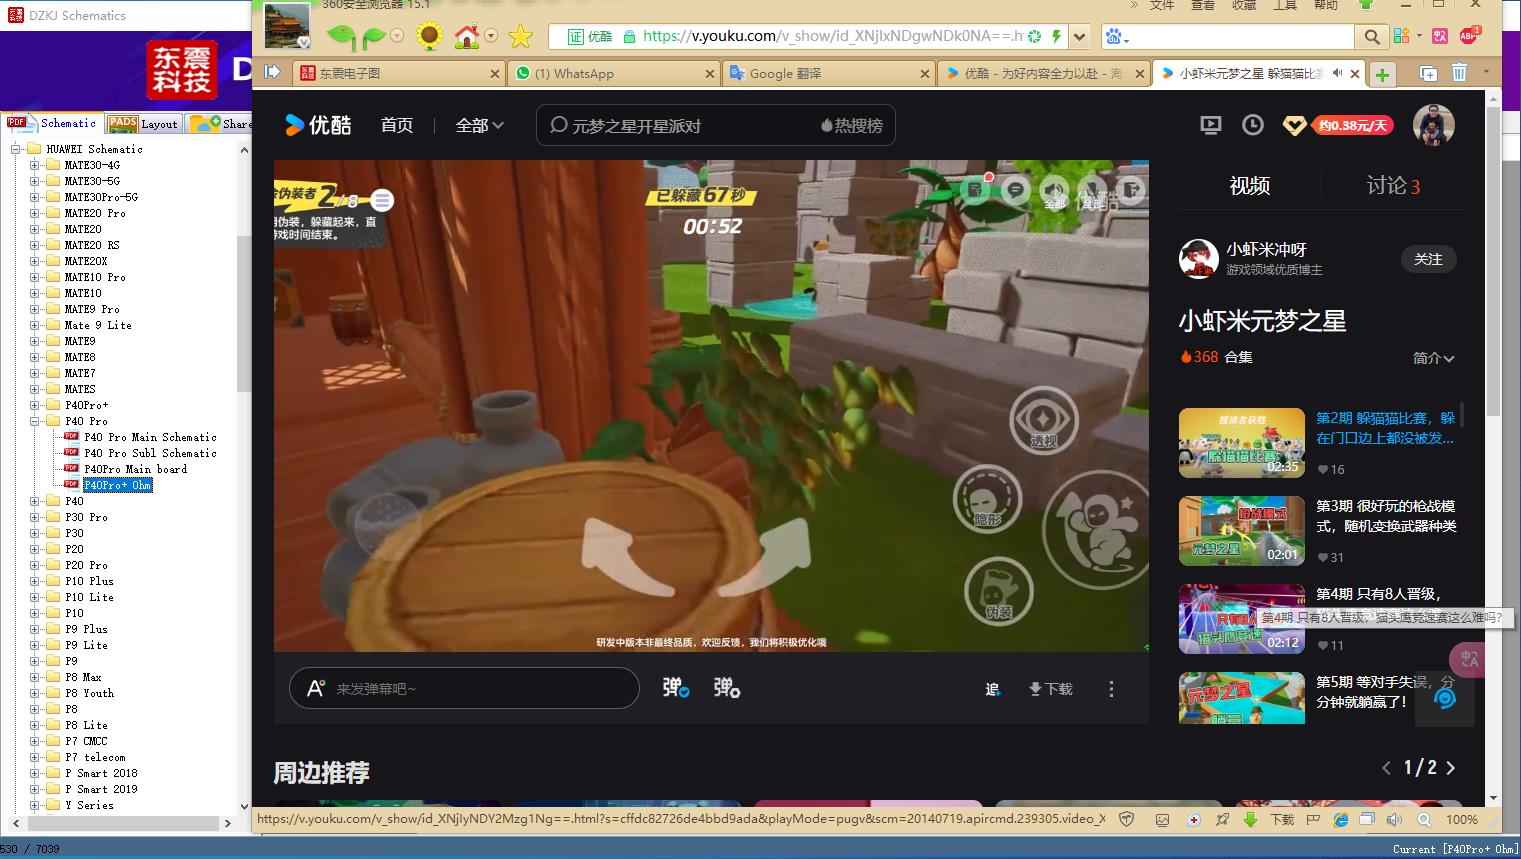Viewport: 1521px width, 859px height.
Task: Open the Schematic tab in DZKJ Schematics
Action: (53, 123)
